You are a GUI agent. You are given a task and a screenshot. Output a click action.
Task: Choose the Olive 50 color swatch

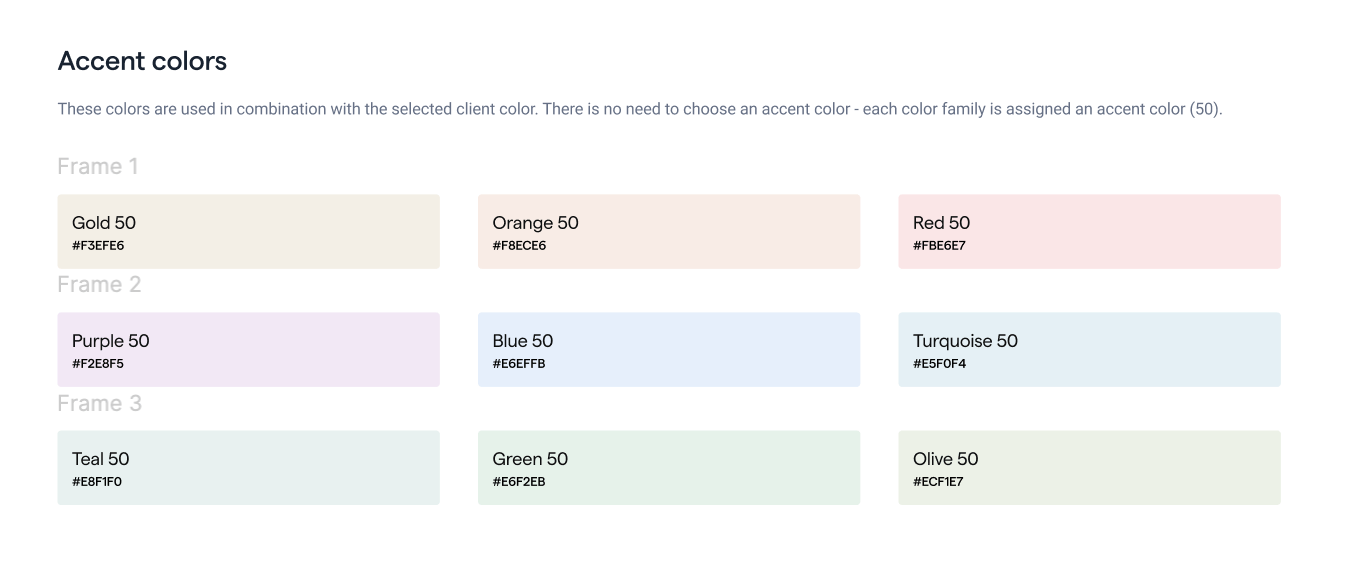(x=1089, y=467)
